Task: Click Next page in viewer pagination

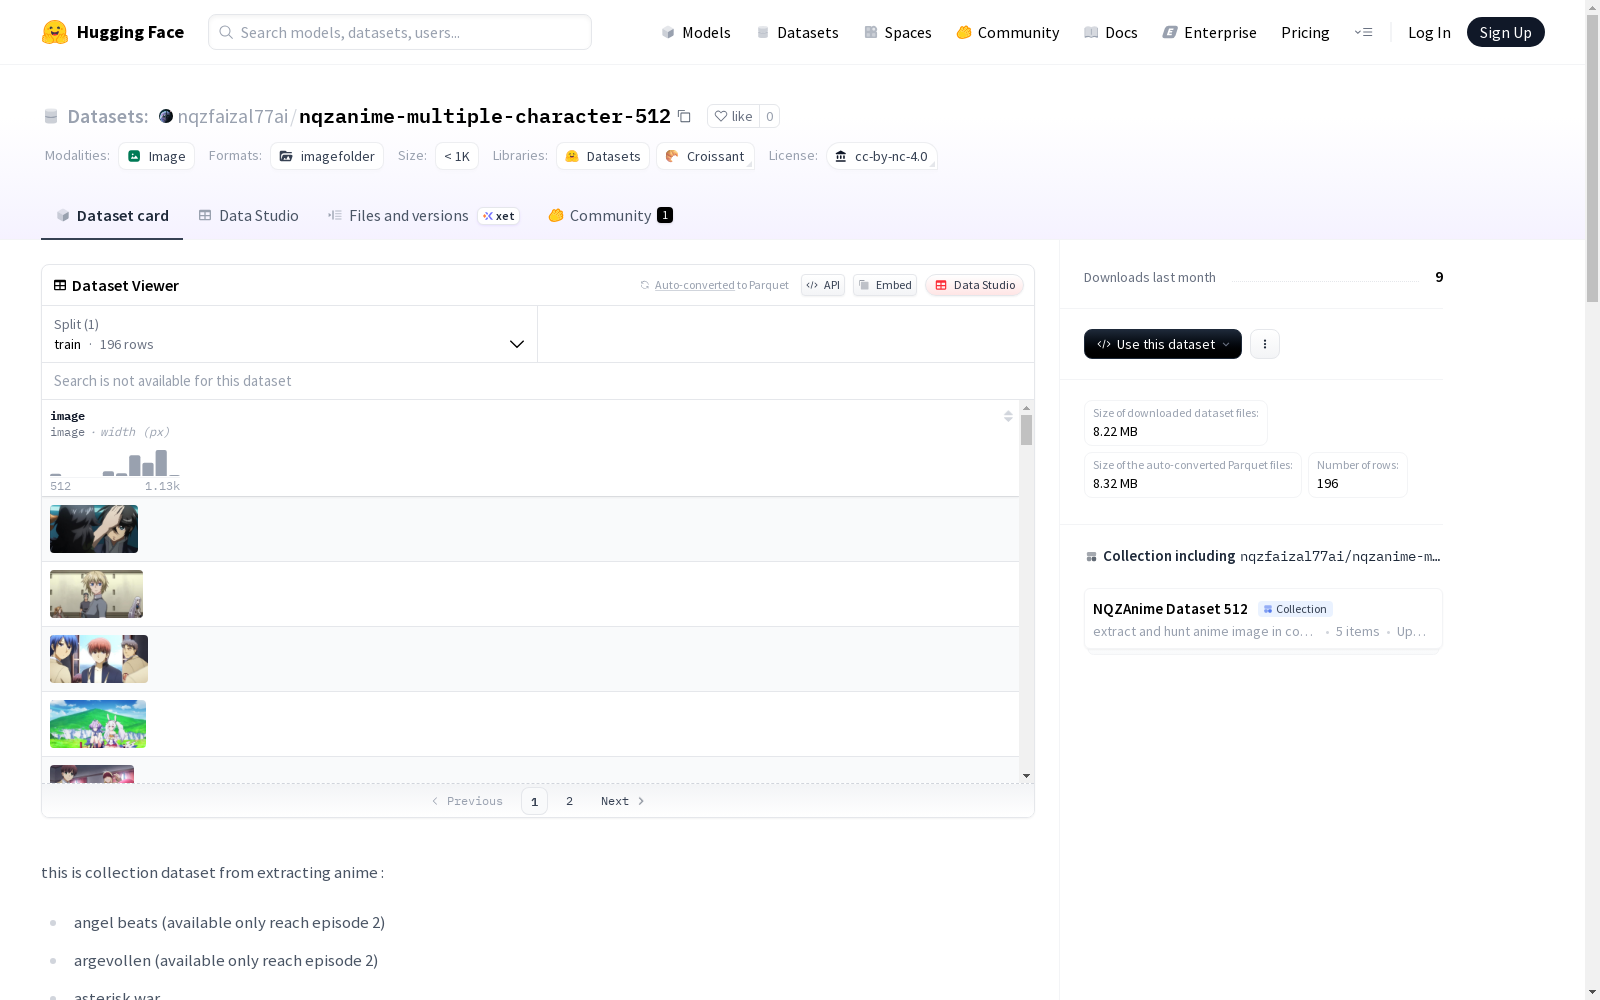Action: click(x=622, y=801)
